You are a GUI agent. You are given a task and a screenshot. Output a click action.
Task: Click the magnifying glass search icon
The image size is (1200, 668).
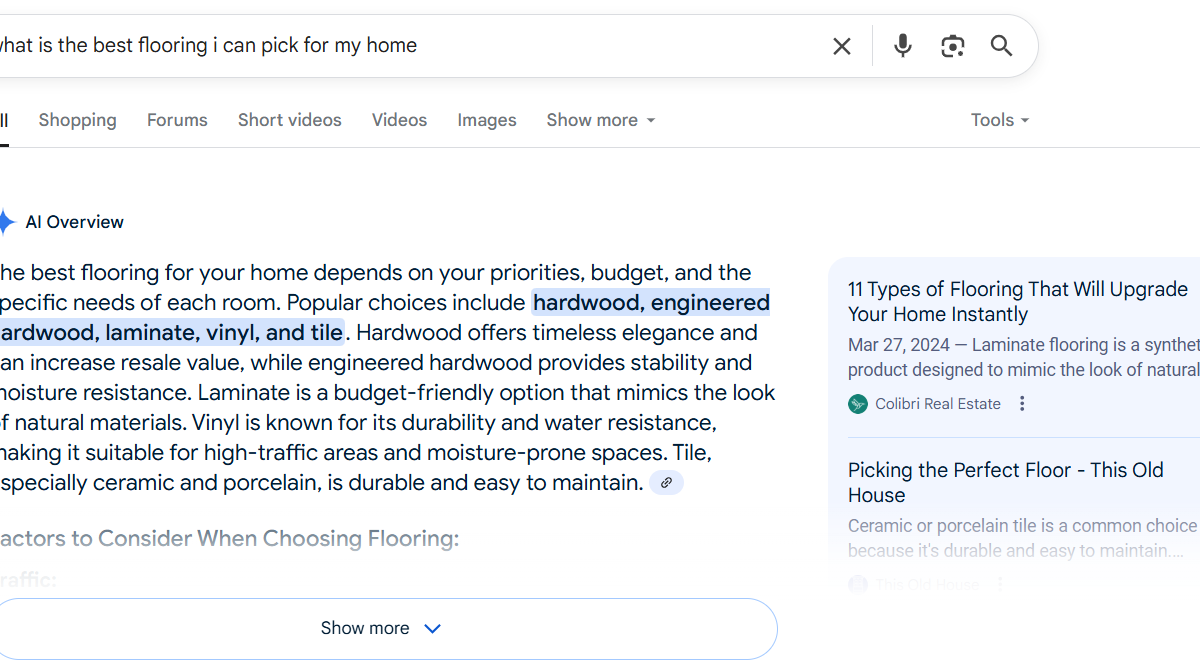tap(1002, 46)
